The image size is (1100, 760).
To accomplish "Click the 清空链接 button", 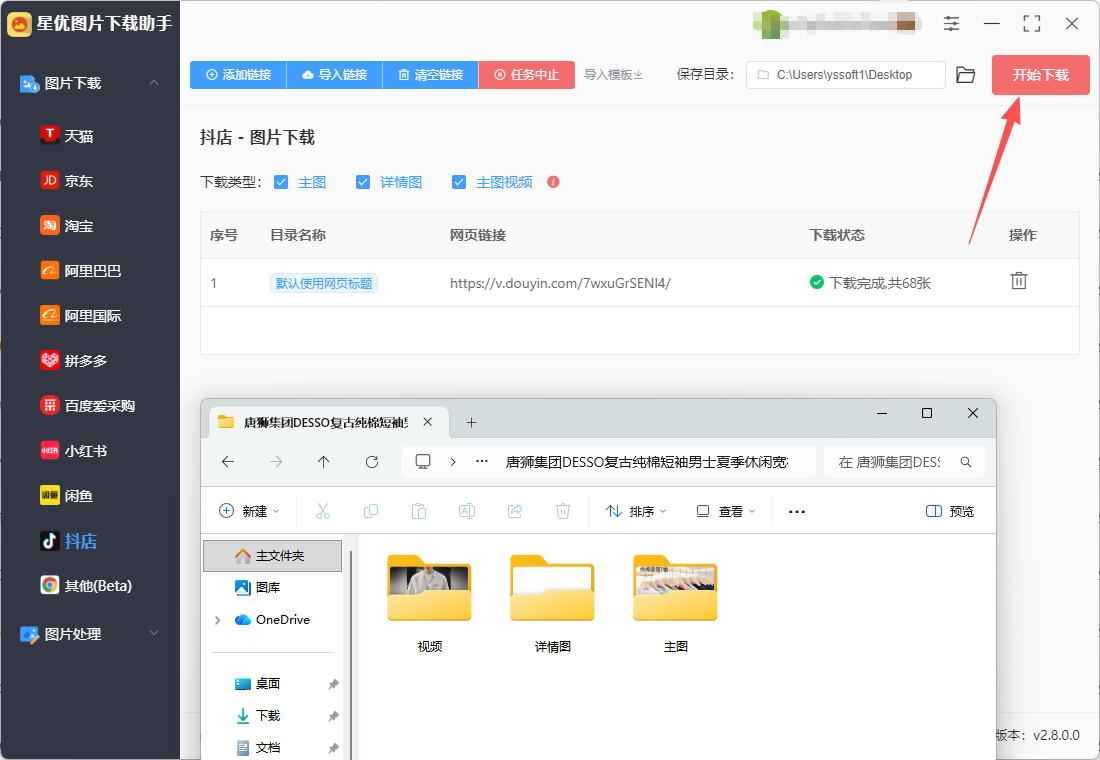I will point(431,74).
